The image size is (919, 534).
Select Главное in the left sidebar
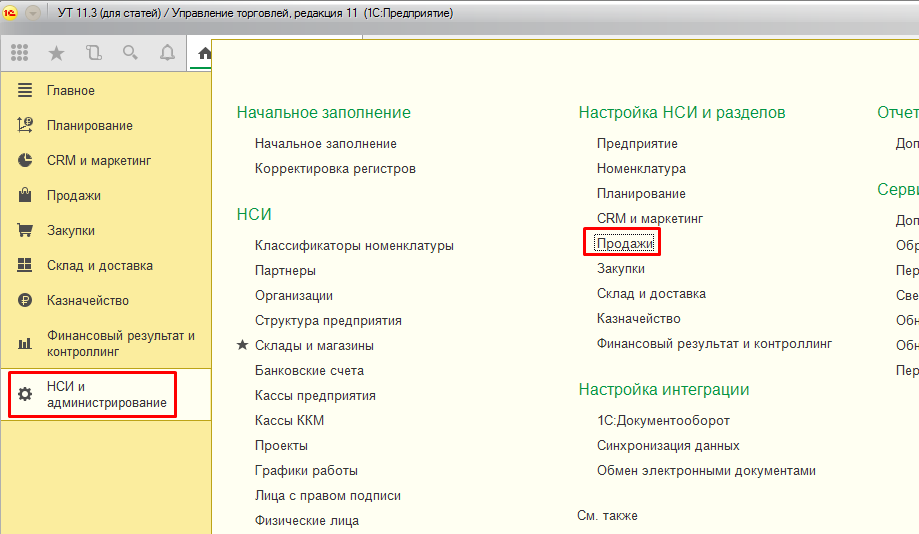pos(70,90)
